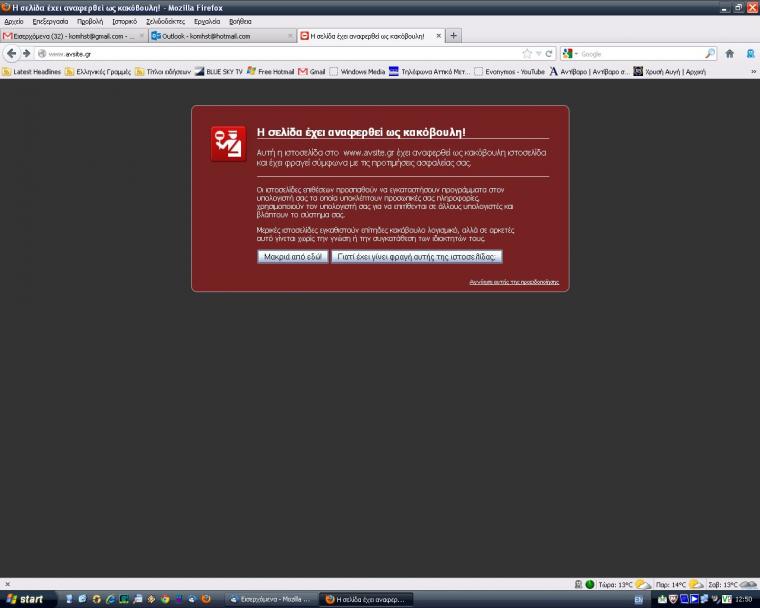The width and height of the screenshot is (760, 608).
Task: Open the Επεξεργασία menu
Action: 50,21
